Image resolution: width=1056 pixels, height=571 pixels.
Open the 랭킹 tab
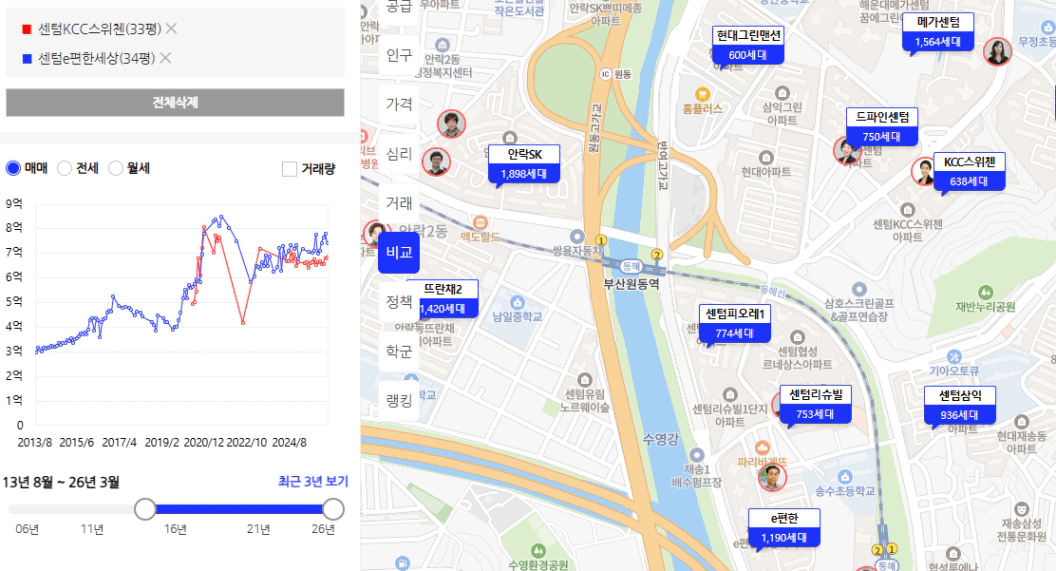pos(399,401)
